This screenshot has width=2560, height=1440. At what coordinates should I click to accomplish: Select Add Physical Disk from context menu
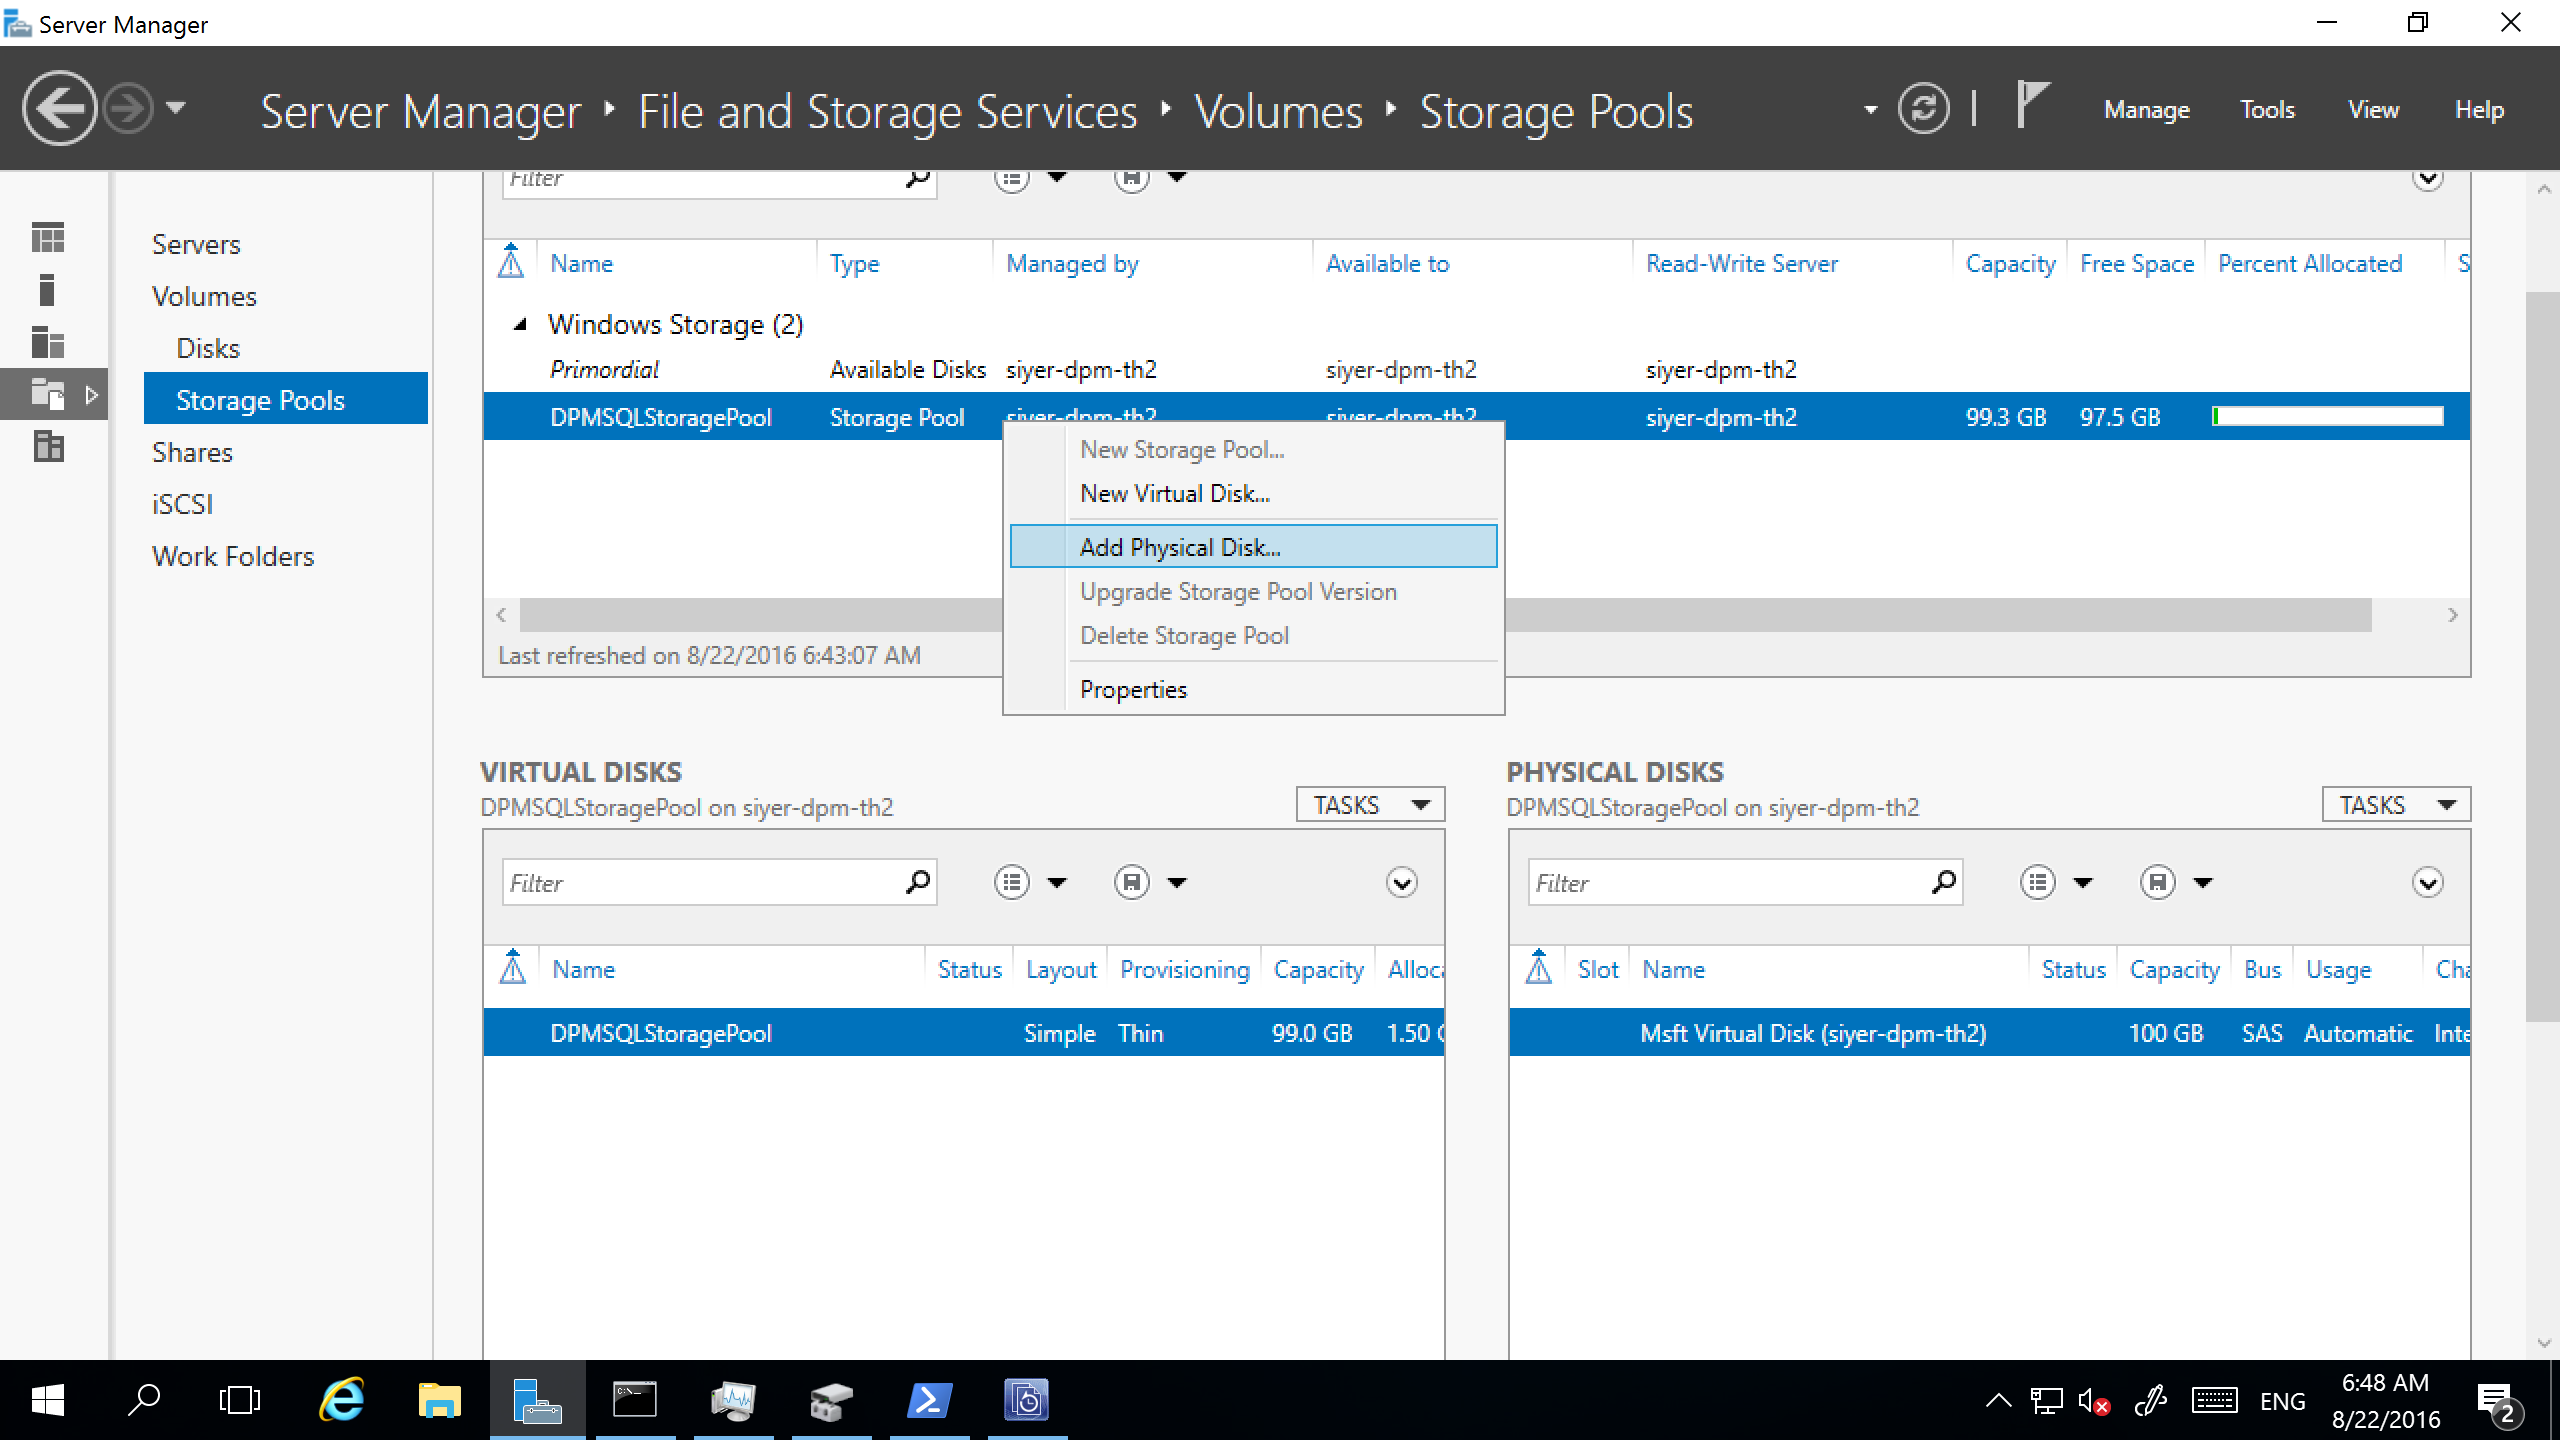(x=1178, y=545)
